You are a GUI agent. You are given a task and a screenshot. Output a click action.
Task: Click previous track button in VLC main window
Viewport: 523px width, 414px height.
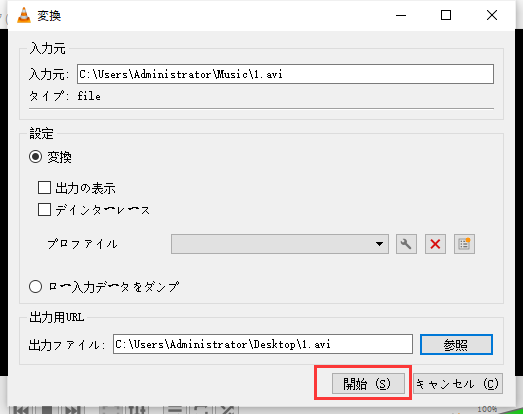point(21,410)
